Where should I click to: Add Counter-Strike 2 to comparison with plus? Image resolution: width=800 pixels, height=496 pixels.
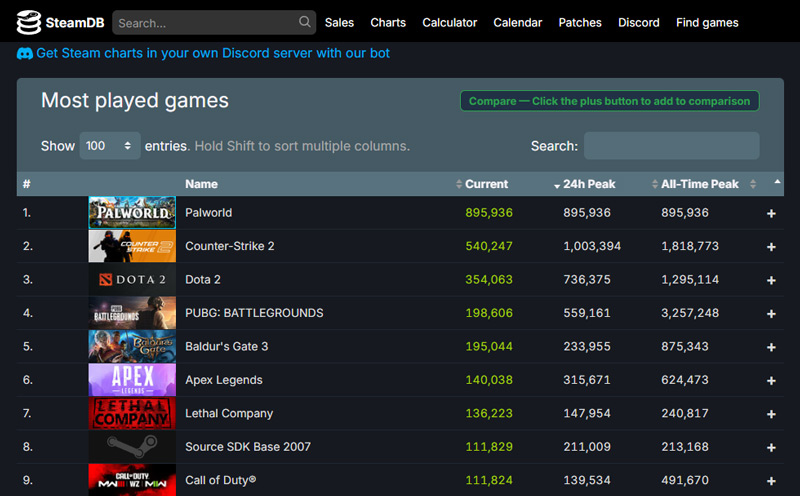[771, 247]
